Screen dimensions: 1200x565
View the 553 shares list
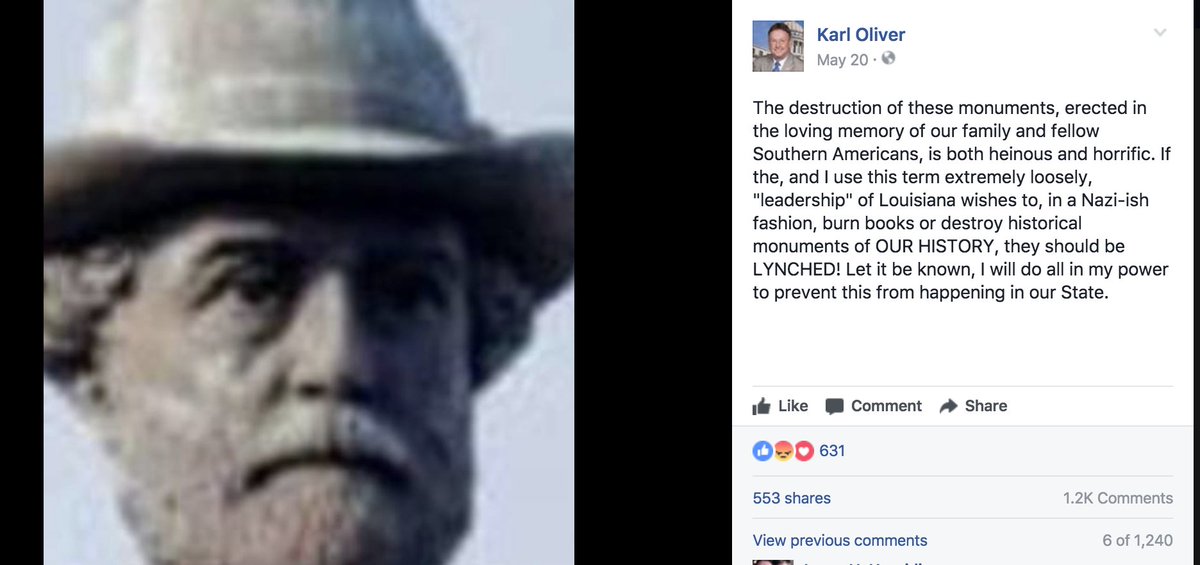pos(792,498)
